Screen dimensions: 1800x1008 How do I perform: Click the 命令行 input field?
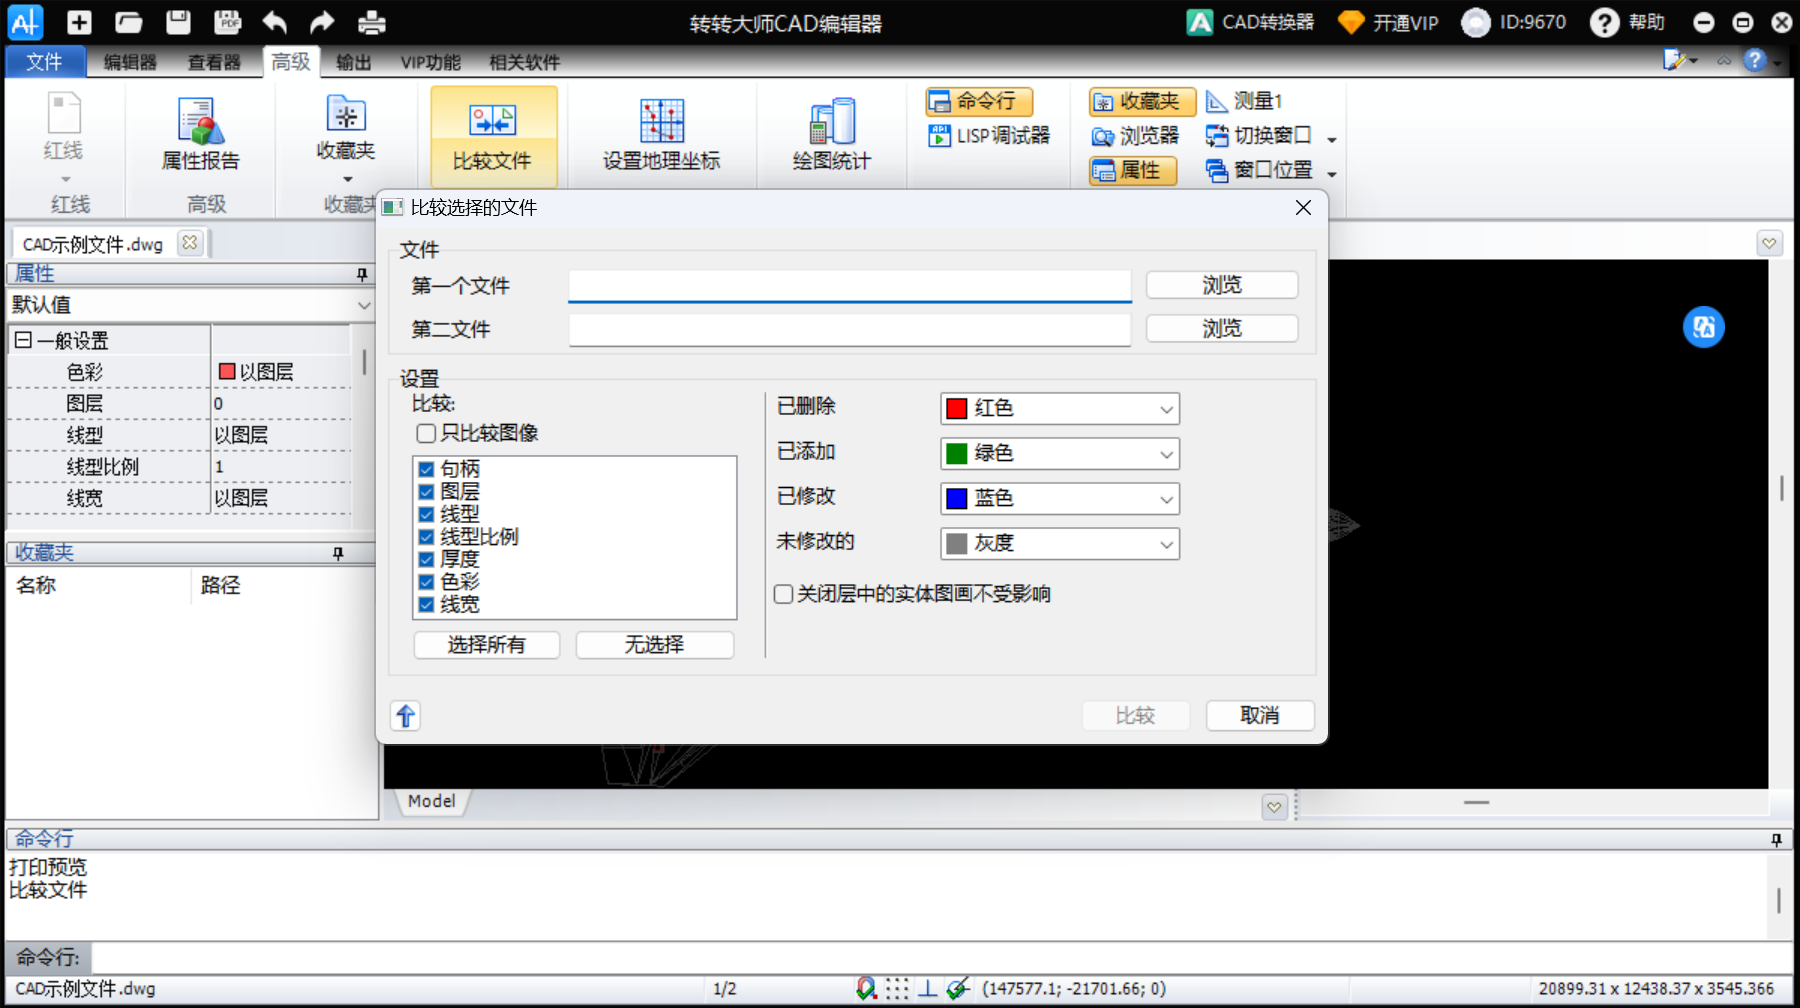tap(940, 957)
